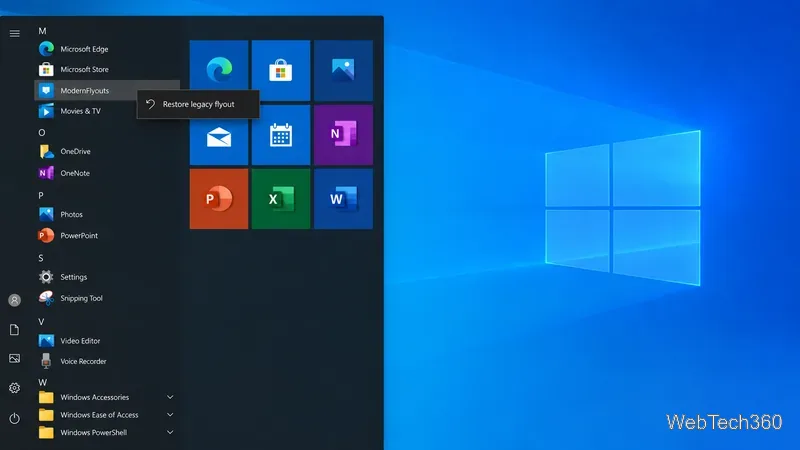Click the OneDrive text label
The image size is (800, 450).
click(76, 152)
